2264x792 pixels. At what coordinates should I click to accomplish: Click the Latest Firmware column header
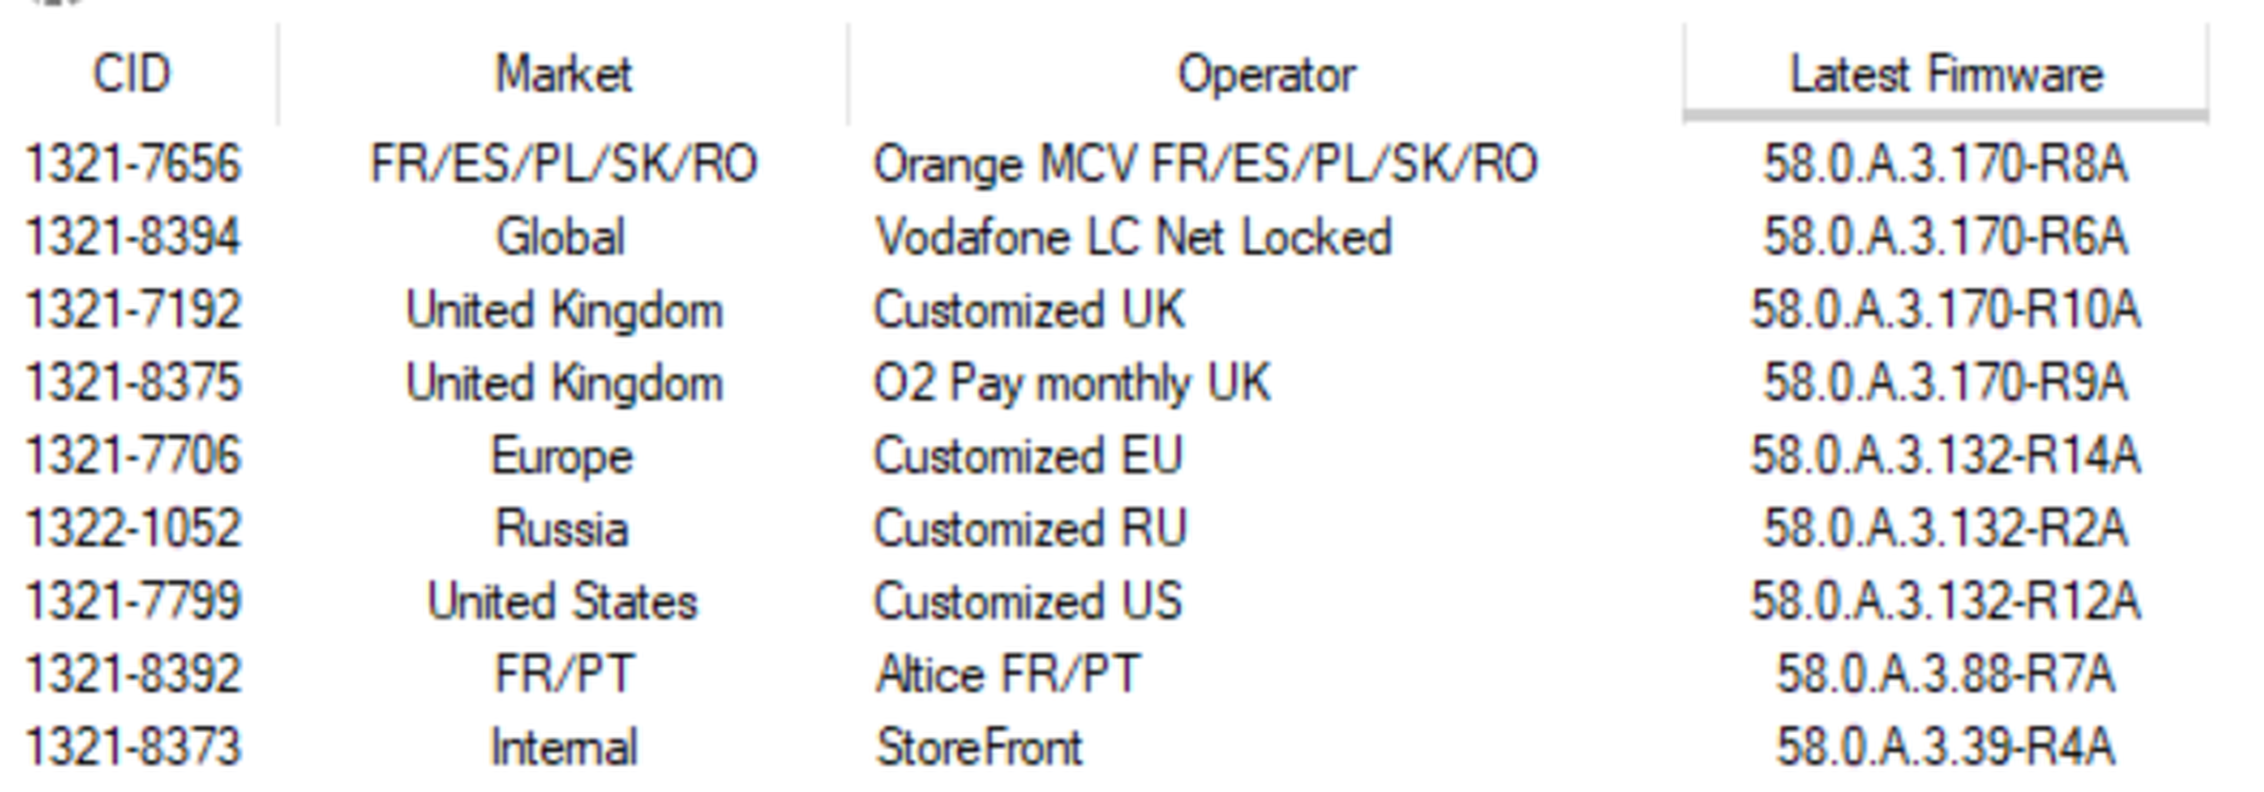pyautogui.click(x=1945, y=75)
